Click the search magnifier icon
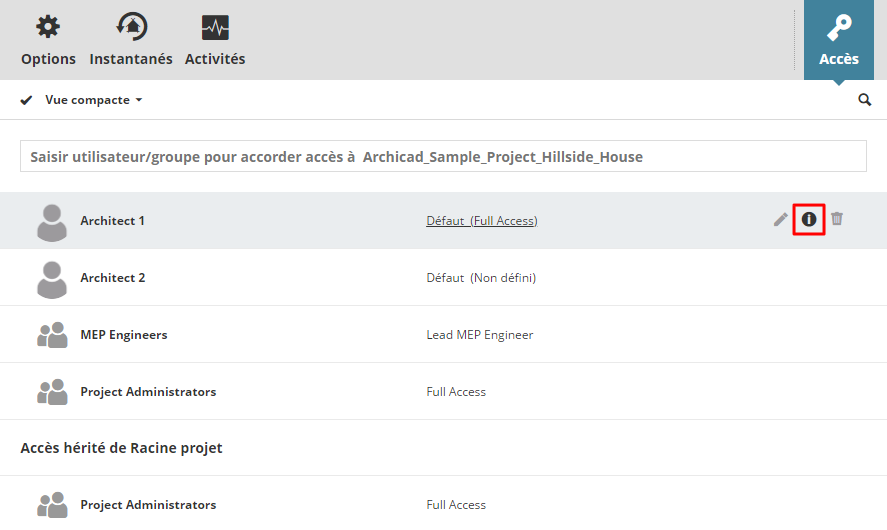This screenshot has height=530, width=887. coord(865,100)
